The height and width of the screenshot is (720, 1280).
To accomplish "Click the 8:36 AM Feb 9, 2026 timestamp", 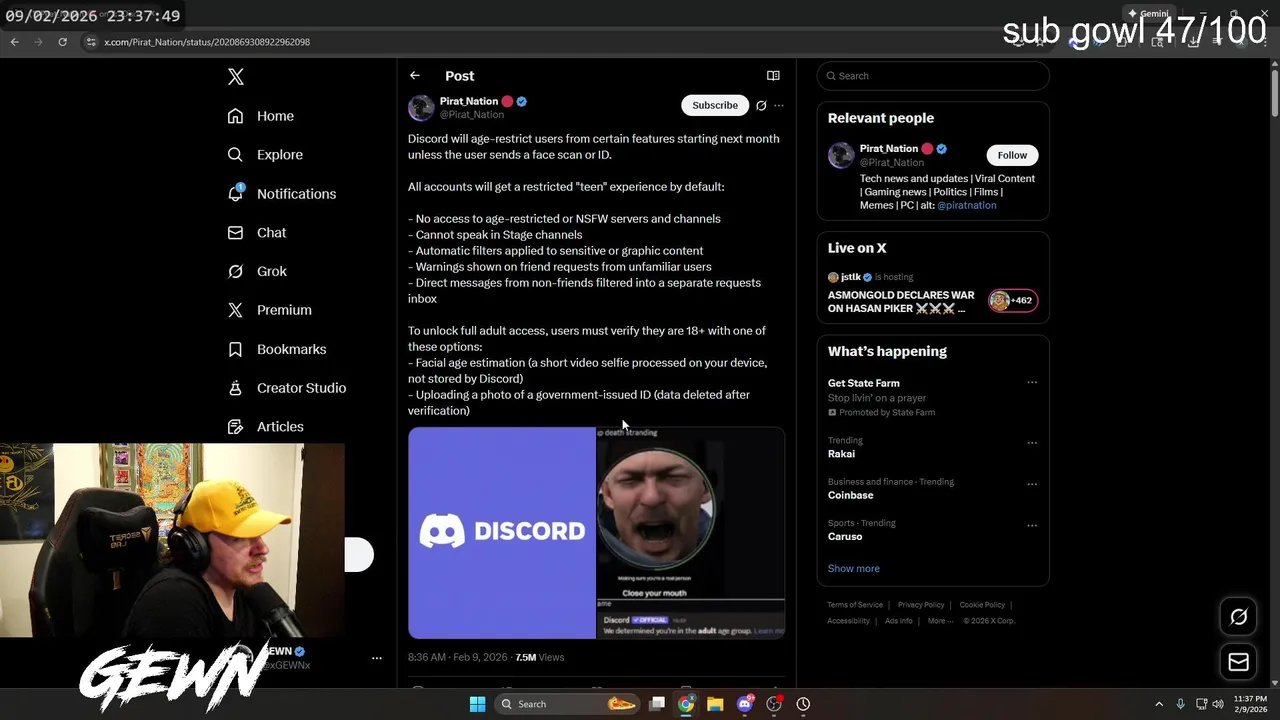I will click(457, 657).
